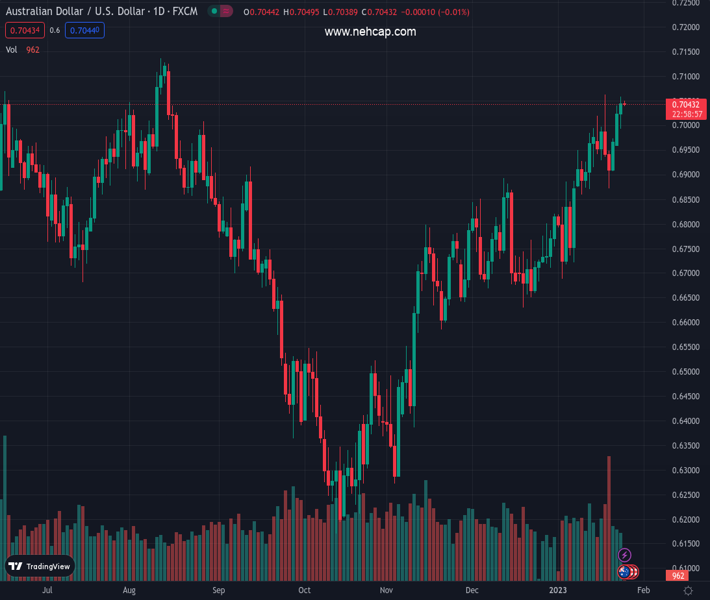Viewport: 710px width, 600px height.
Task: Click the Australian flag economic event icon
Action: pos(624,572)
